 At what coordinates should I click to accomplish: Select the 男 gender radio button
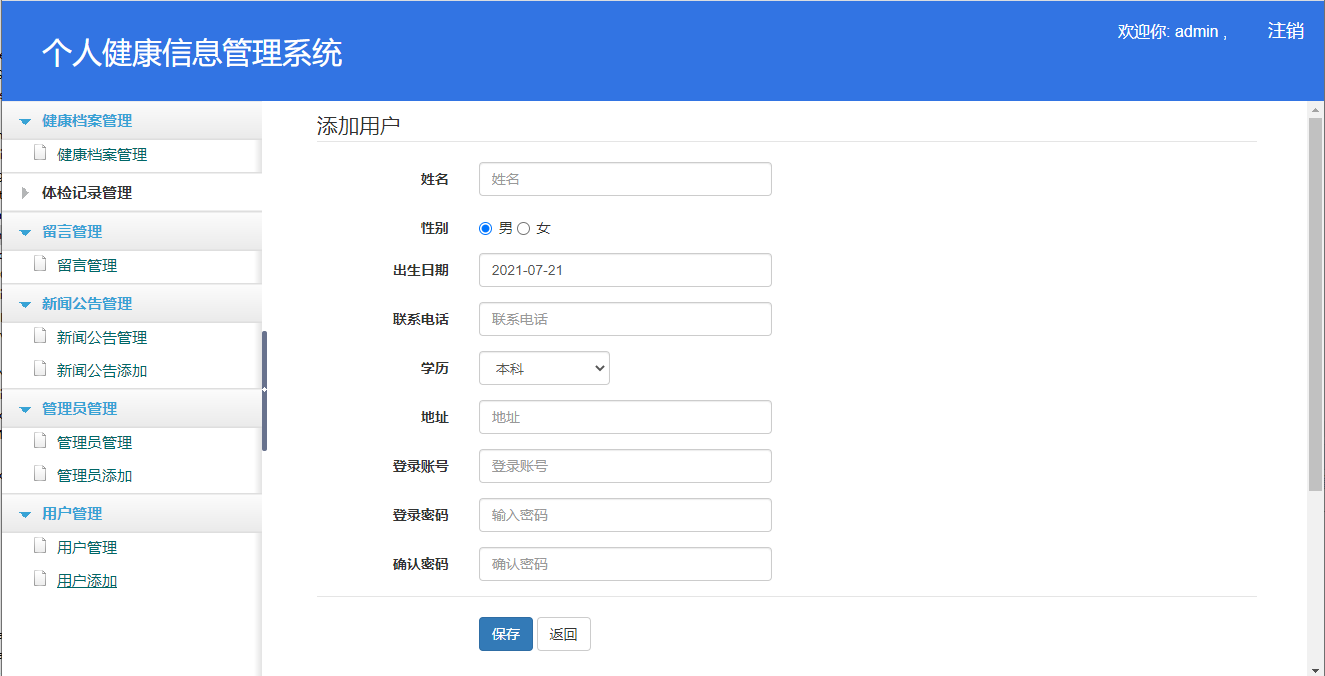click(486, 228)
